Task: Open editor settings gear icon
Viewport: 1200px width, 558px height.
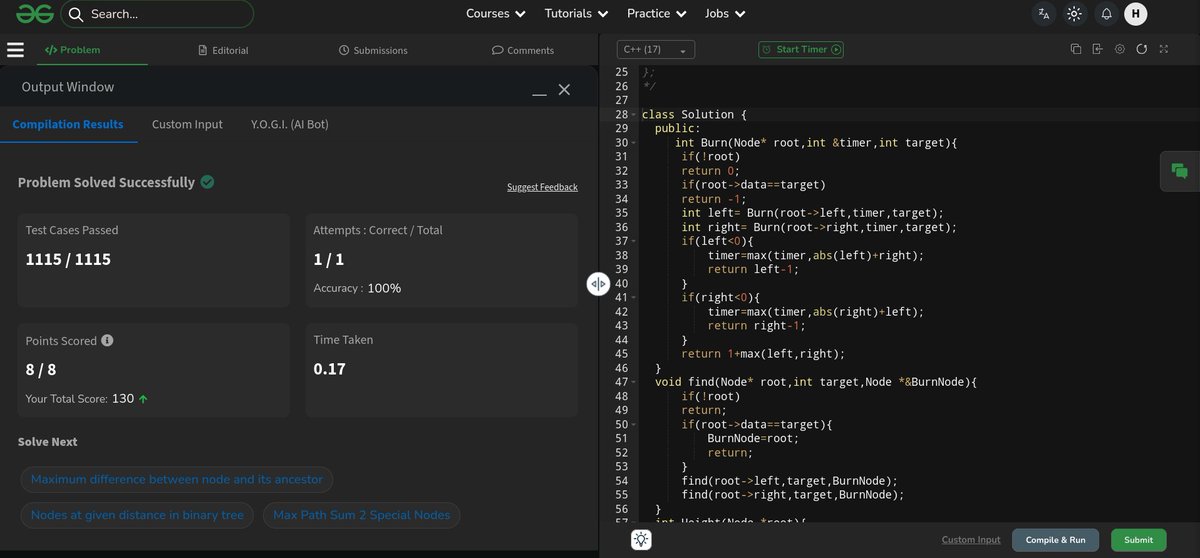Action: (x=1119, y=49)
